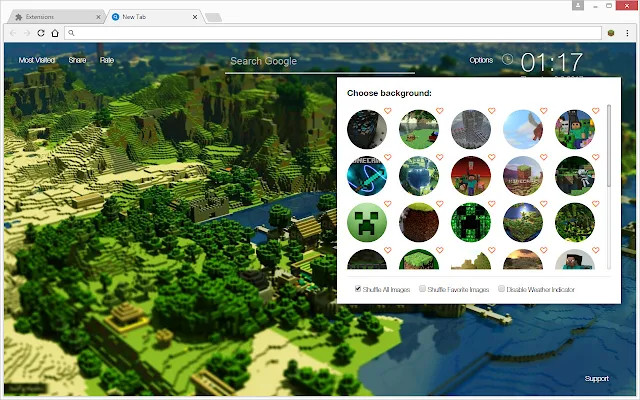The width and height of the screenshot is (640, 400).
Task: Open the user profile icon in title bar
Action: [578, 5]
